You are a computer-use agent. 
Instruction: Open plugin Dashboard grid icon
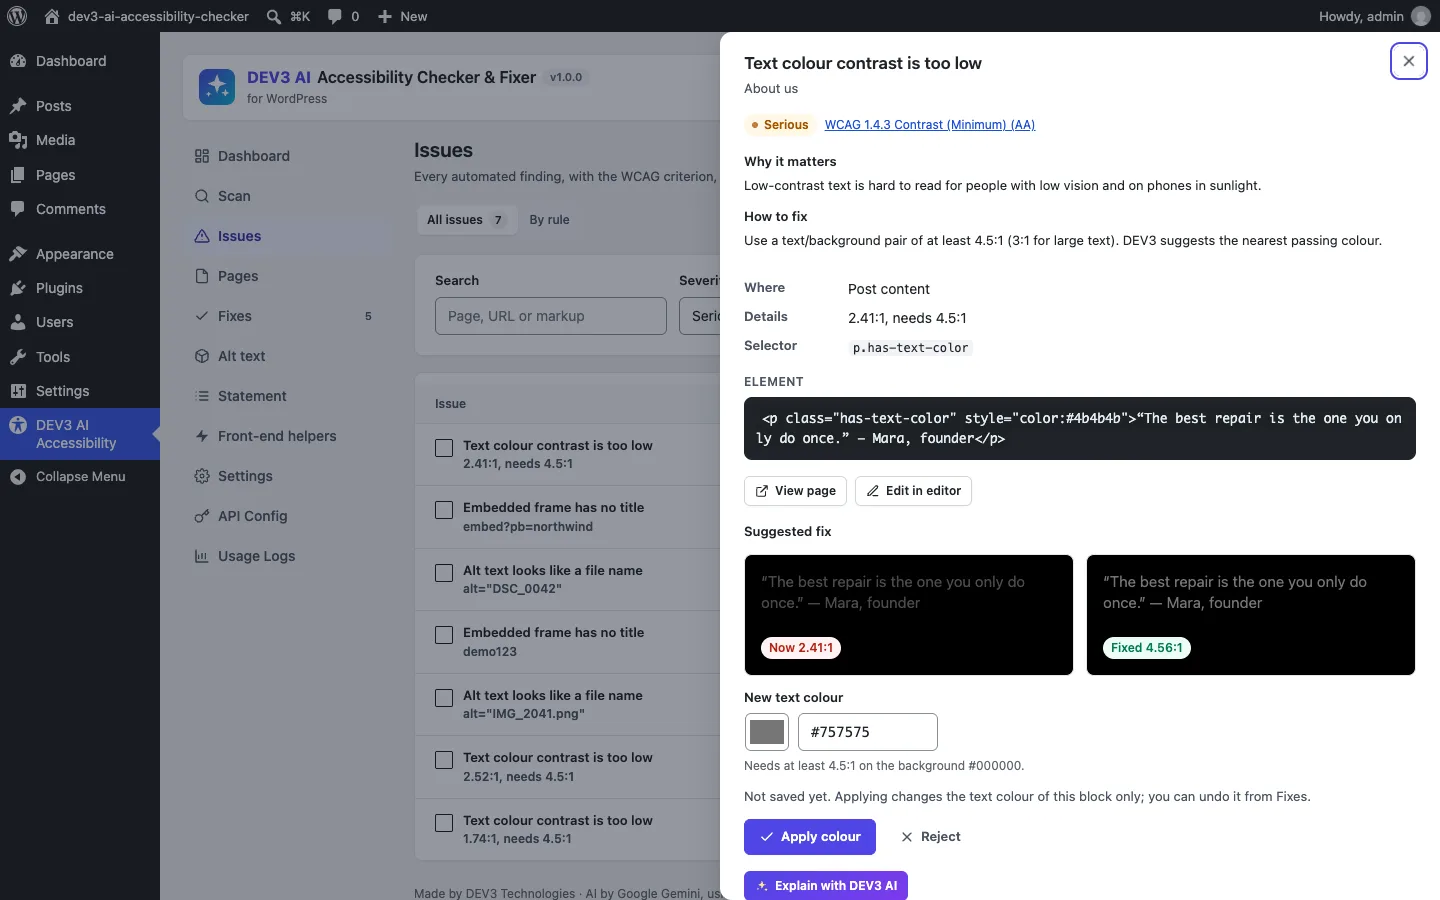point(202,156)
